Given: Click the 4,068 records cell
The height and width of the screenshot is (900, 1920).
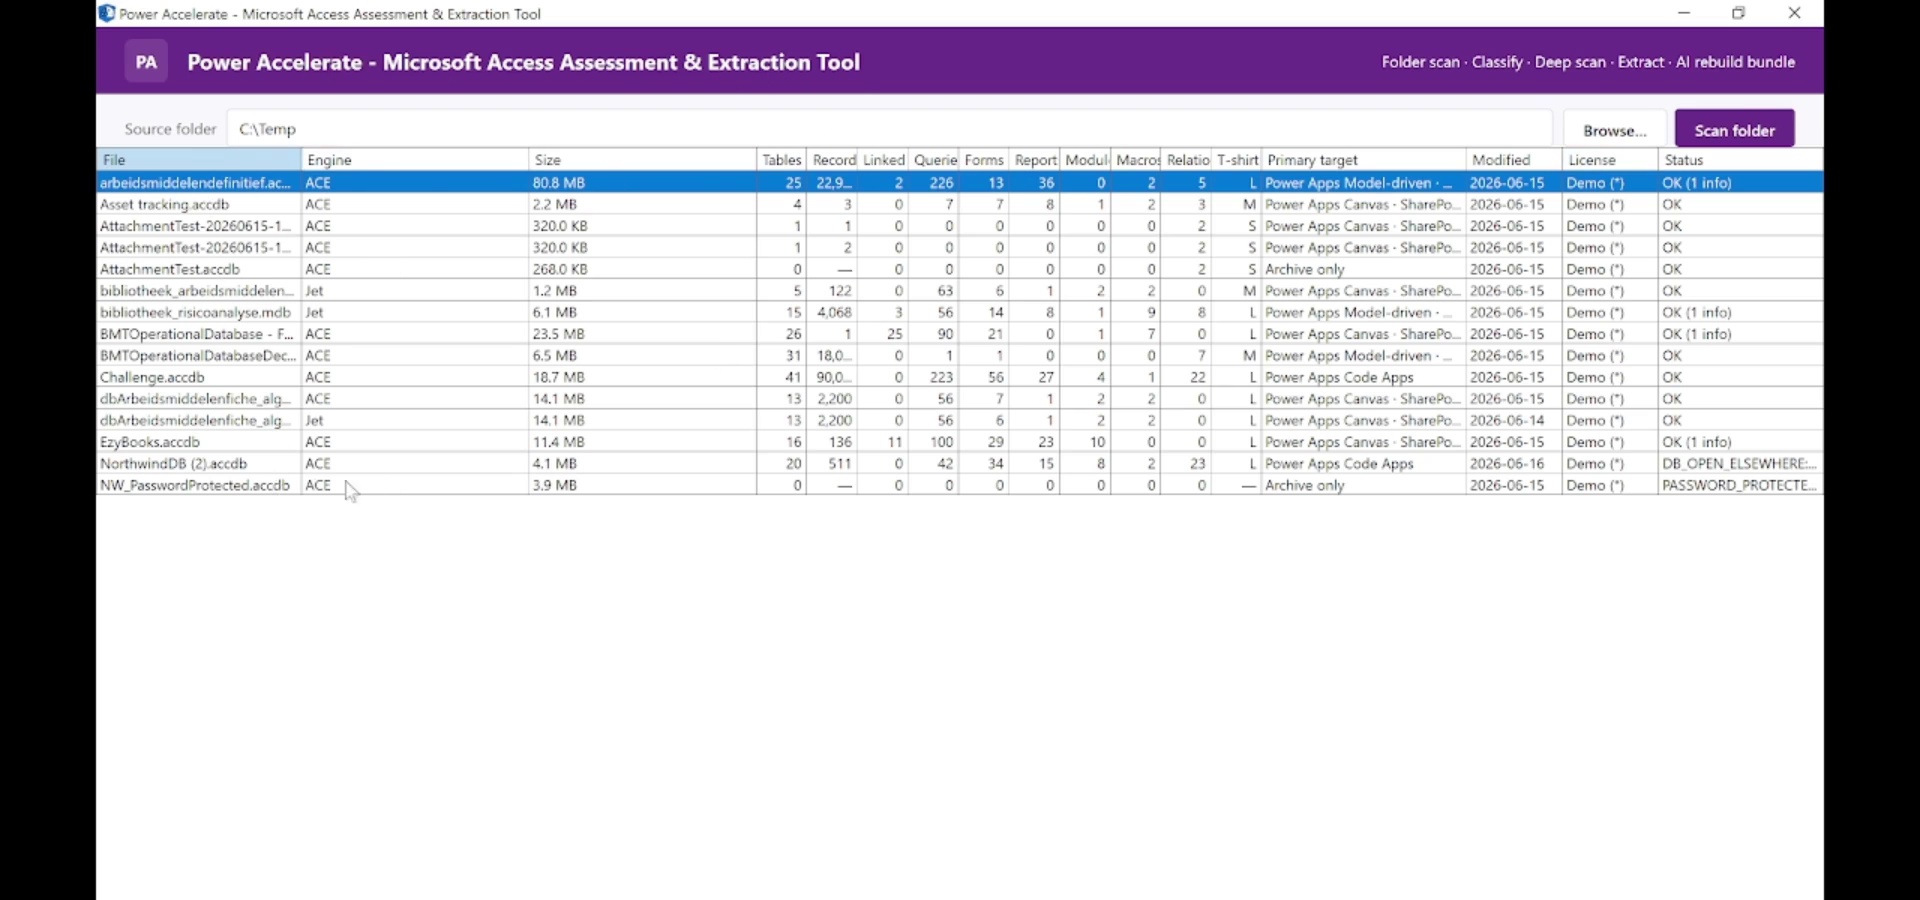Looking at the screenshot, I should coord(834,313).
